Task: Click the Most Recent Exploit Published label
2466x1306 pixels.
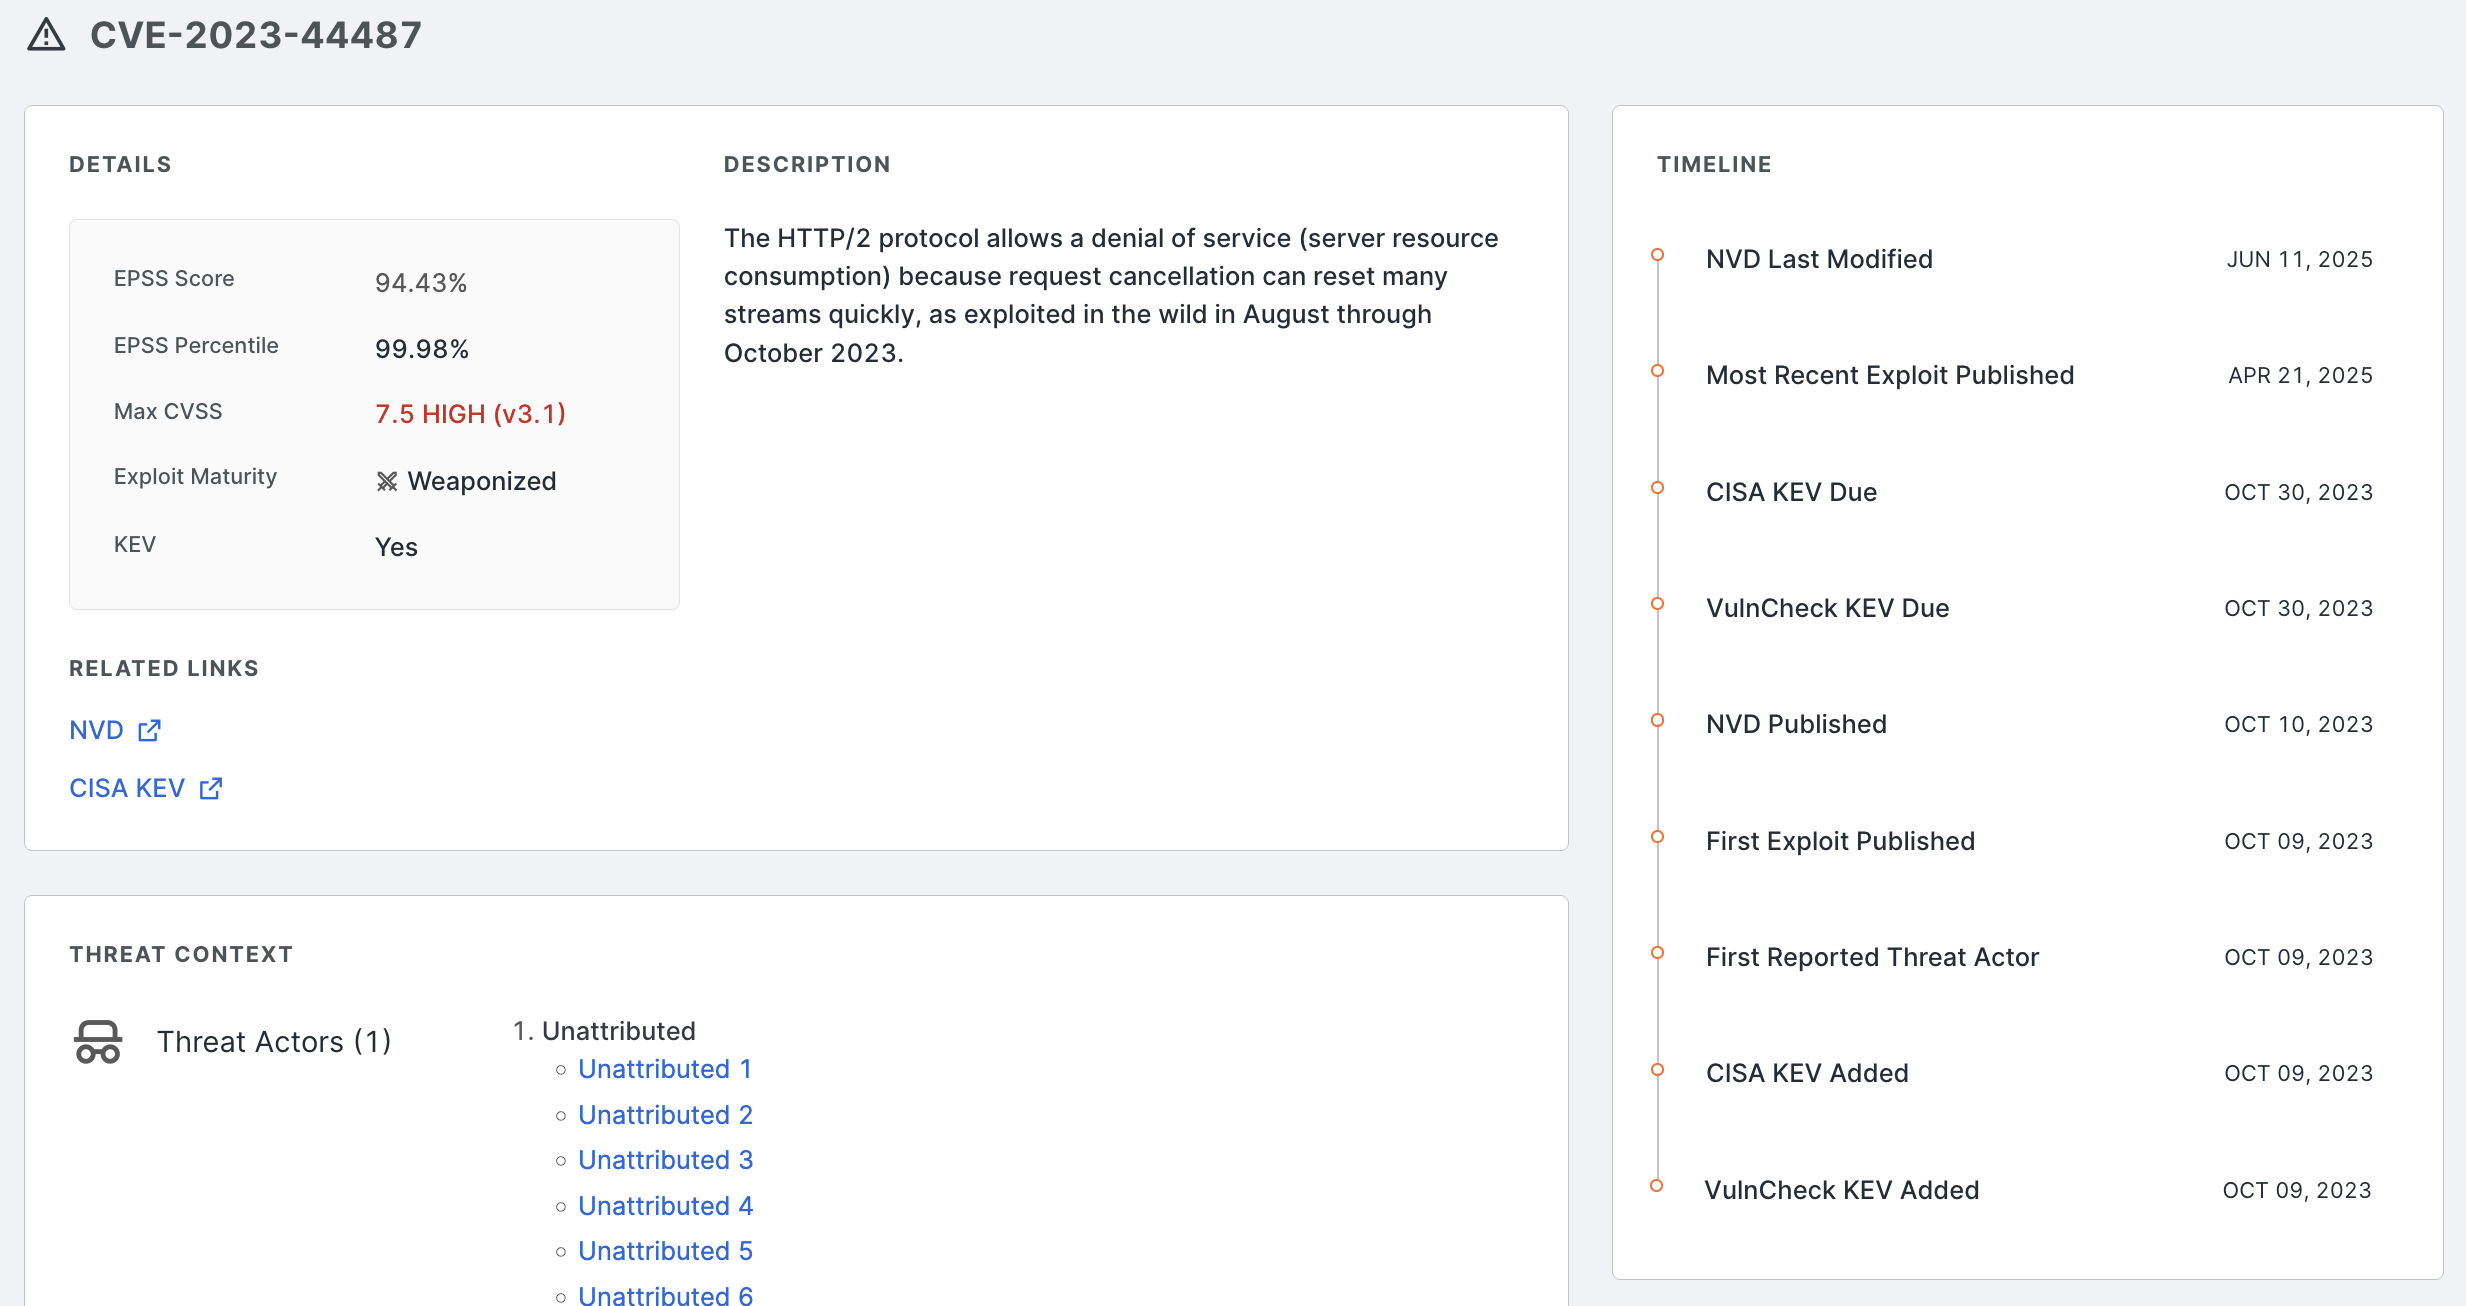Action: 1890,375
